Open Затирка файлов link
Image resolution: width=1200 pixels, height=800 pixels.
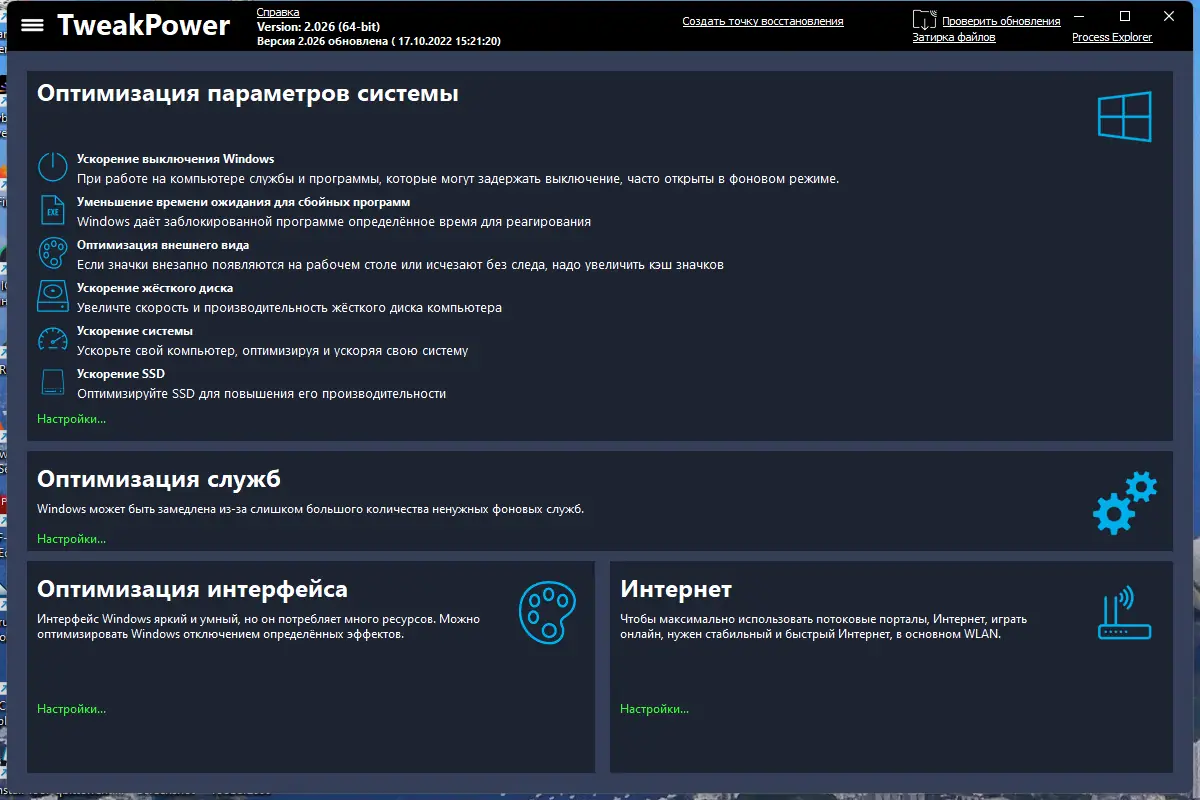[954, 37]
